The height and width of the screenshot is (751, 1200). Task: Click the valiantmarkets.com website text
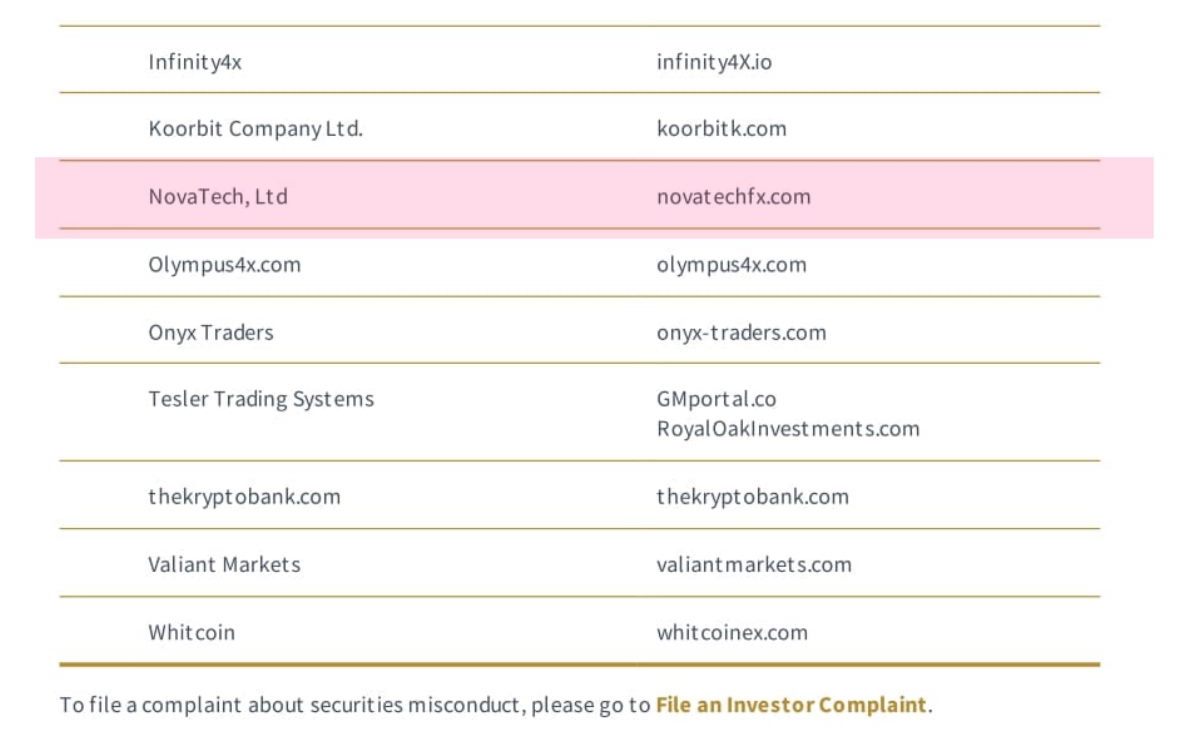point(754,564)
